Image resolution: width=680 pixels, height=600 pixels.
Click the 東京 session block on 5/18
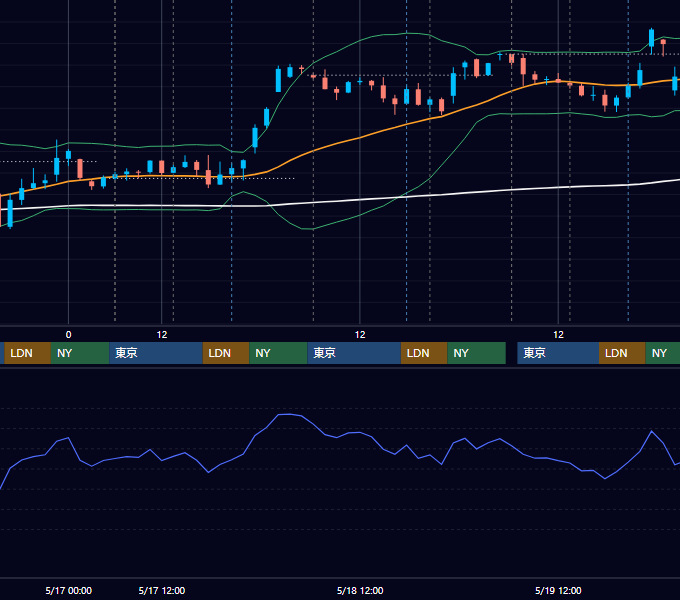click(x=354, y=353)
